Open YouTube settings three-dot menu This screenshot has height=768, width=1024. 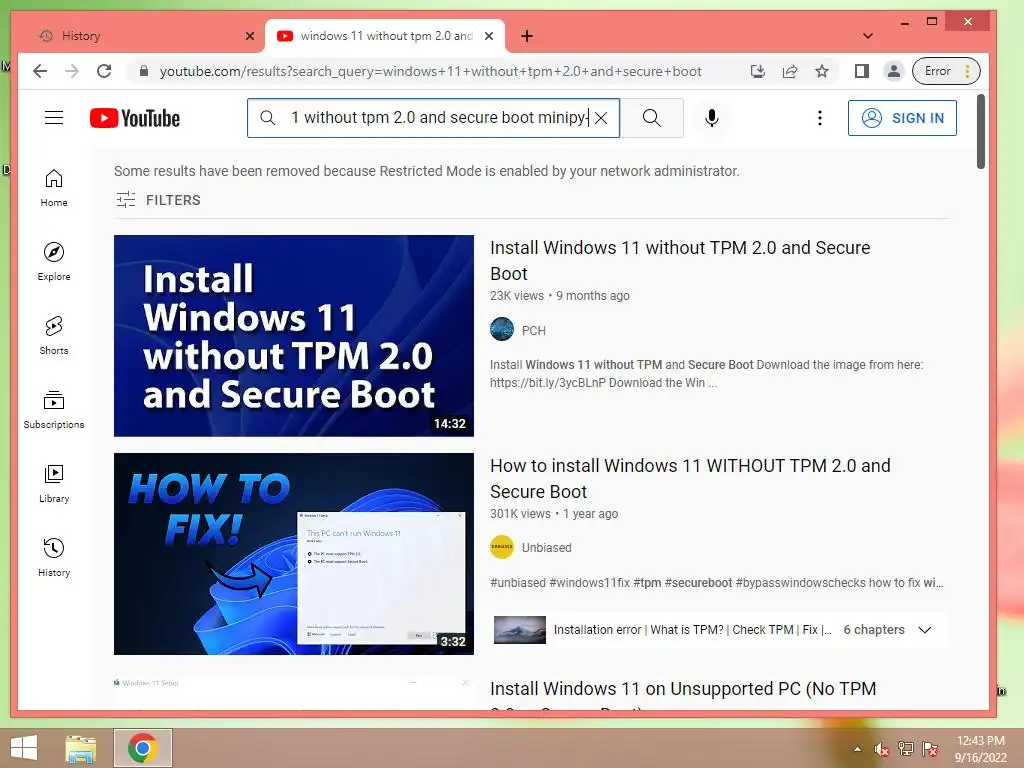pyautogui.click(x=820, y=118)
